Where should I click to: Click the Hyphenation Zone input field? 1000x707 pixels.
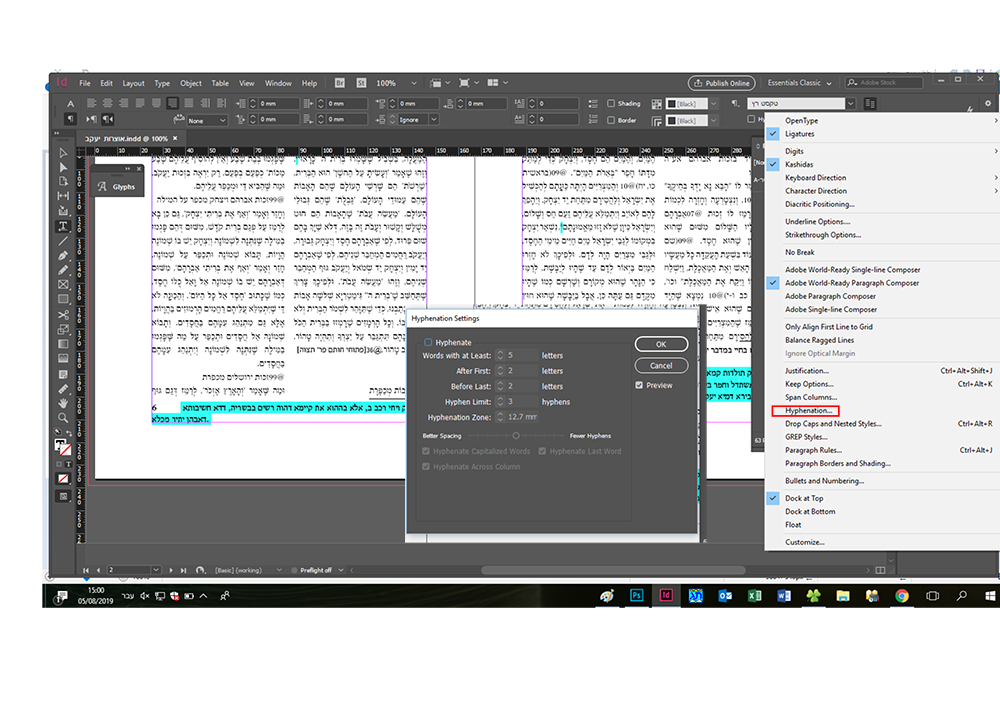pyautogui.click(x=522, y=417)
